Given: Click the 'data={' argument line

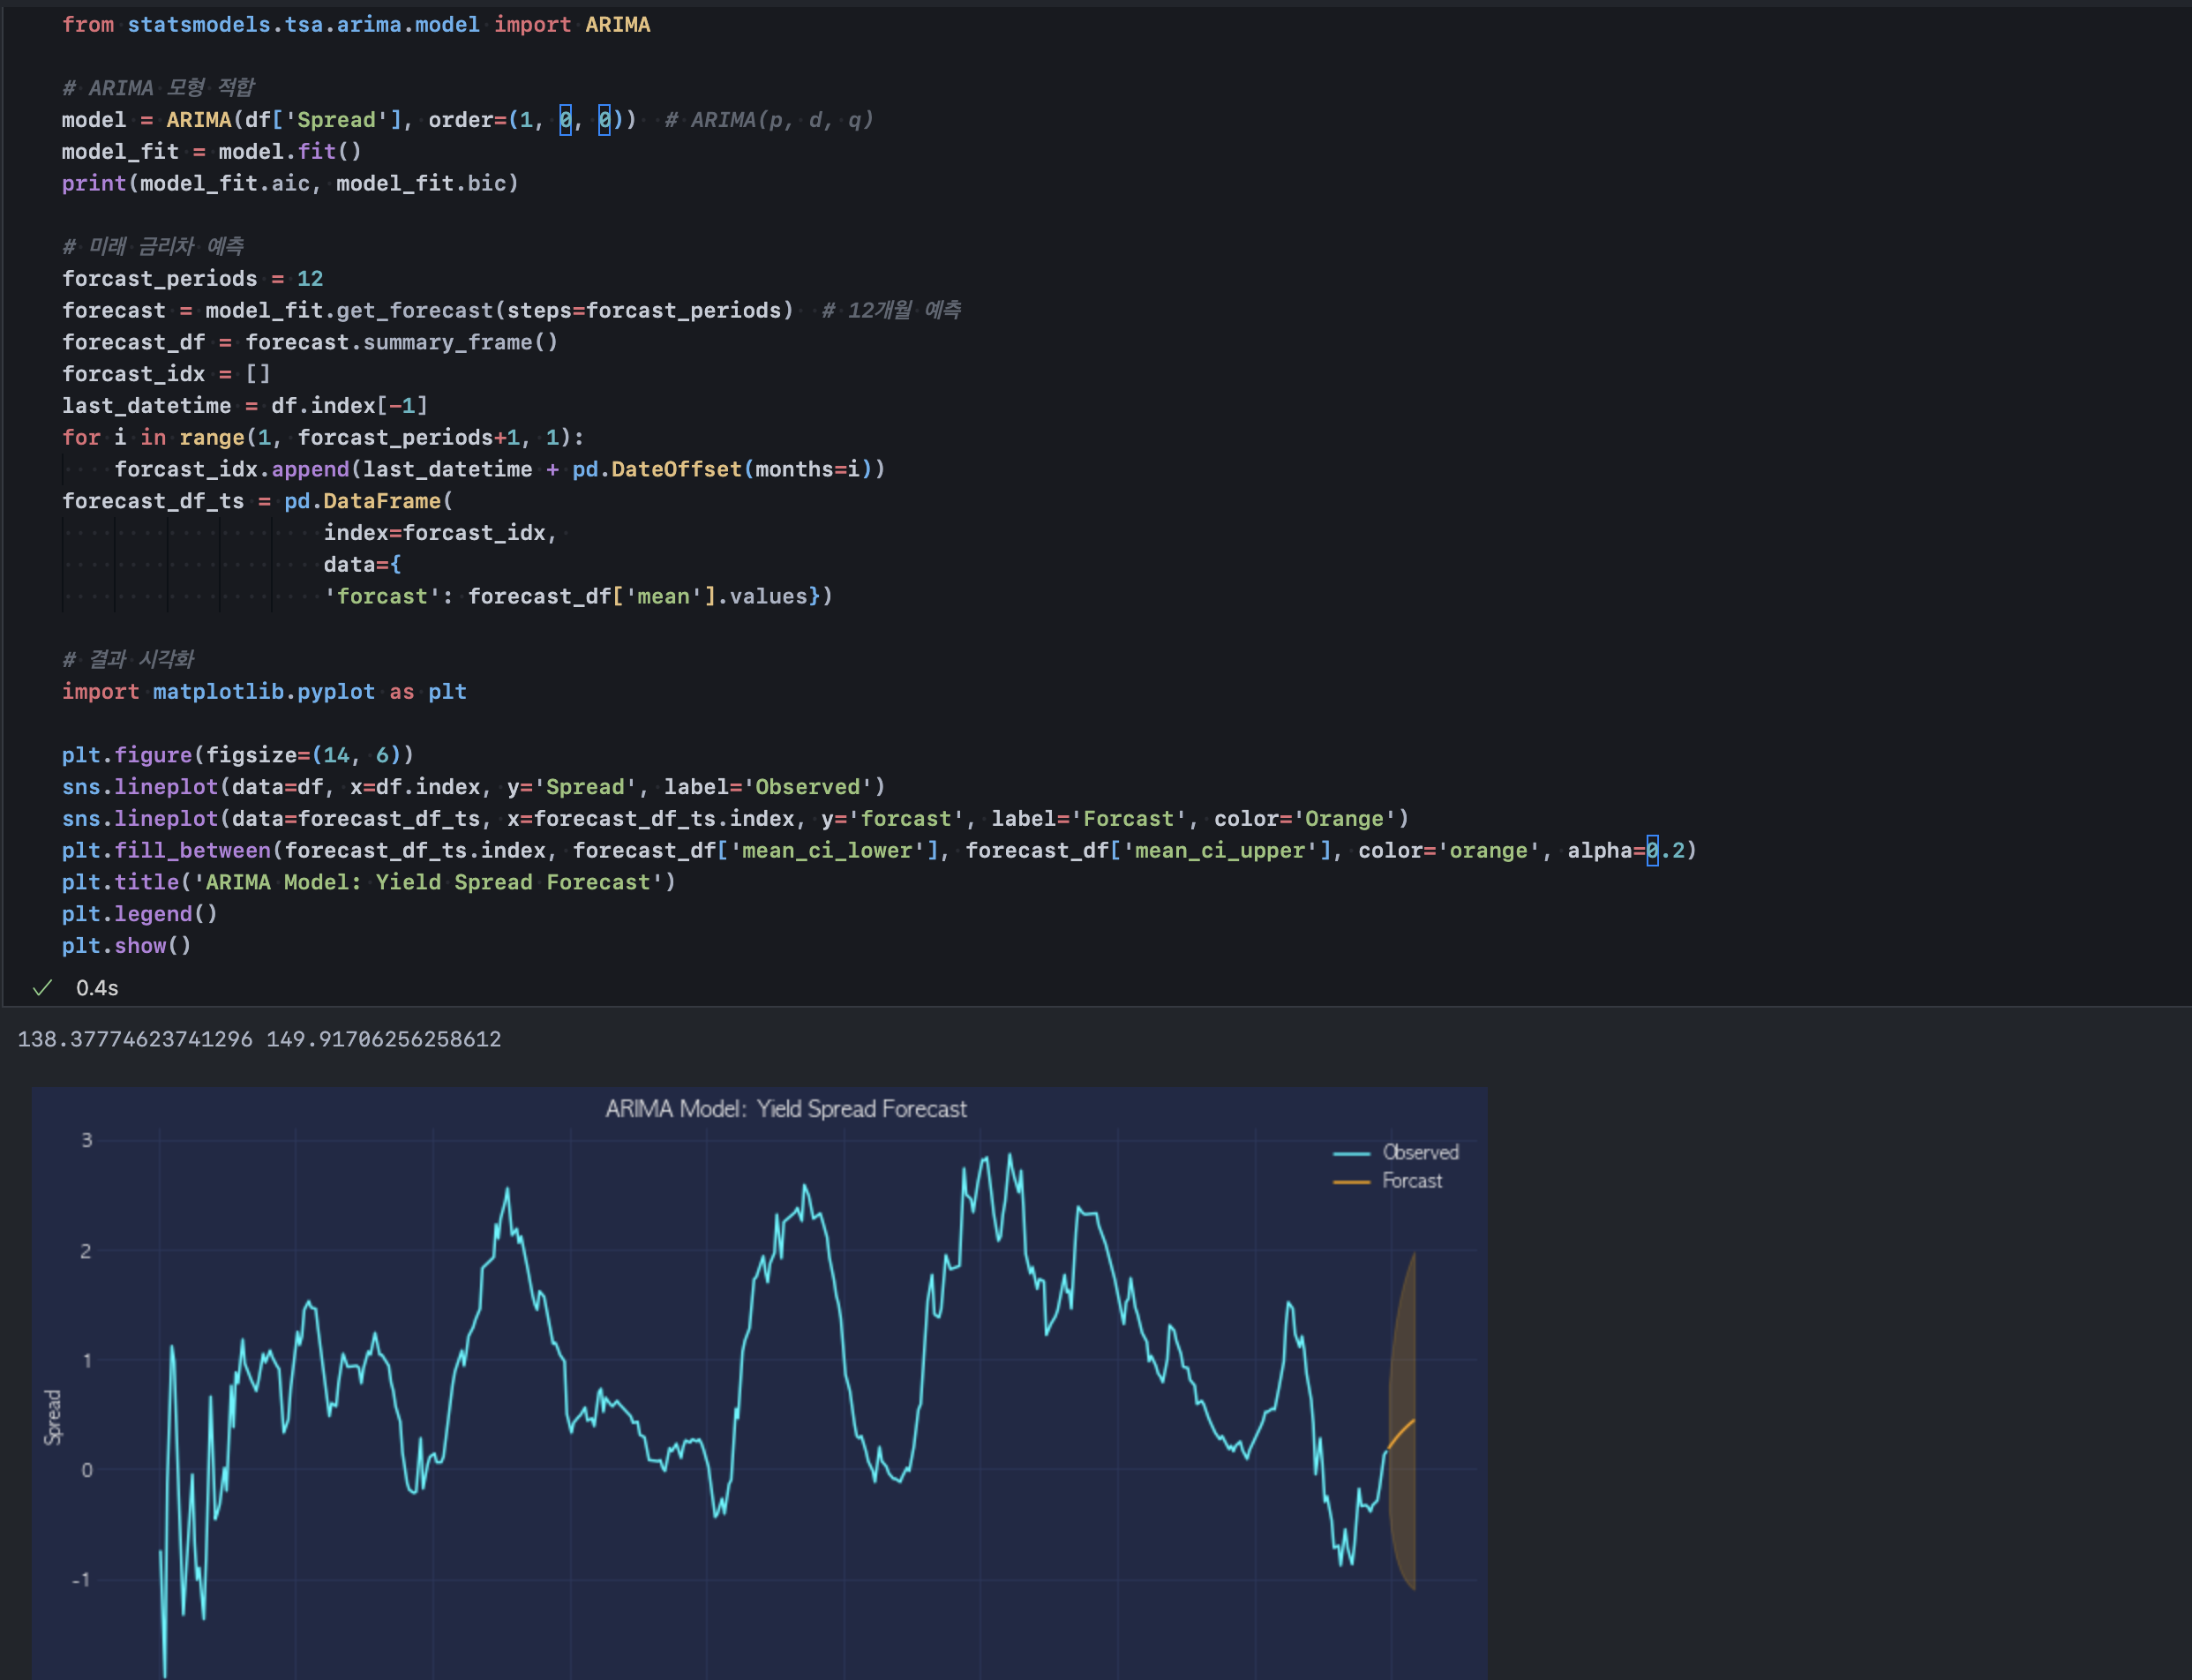Looking at the screenshot, I should (x=362, y=564).
